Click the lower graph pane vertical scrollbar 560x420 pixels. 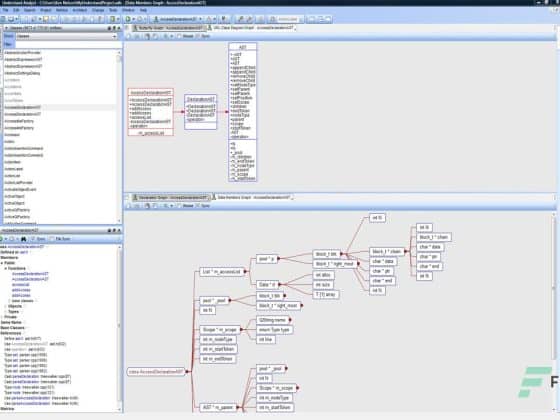(555, 311)
